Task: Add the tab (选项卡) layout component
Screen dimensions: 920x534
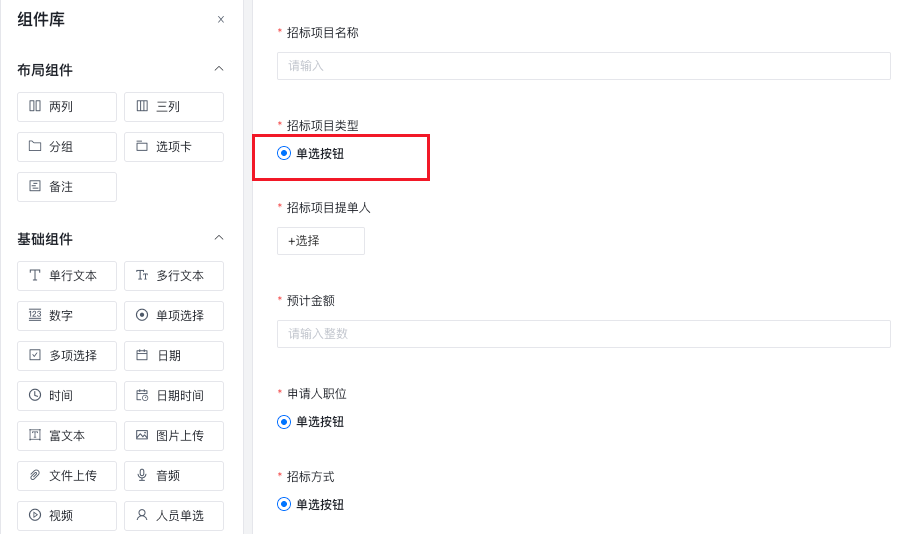Action: click(x=173, y=147)
